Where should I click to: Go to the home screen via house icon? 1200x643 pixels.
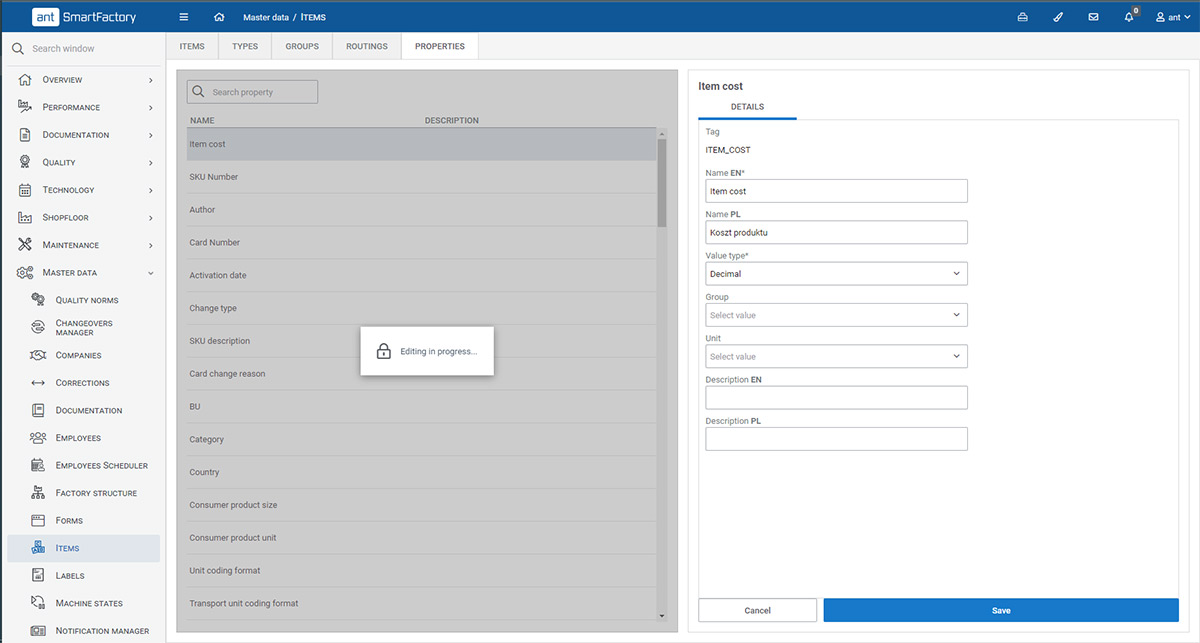point(219,17)
